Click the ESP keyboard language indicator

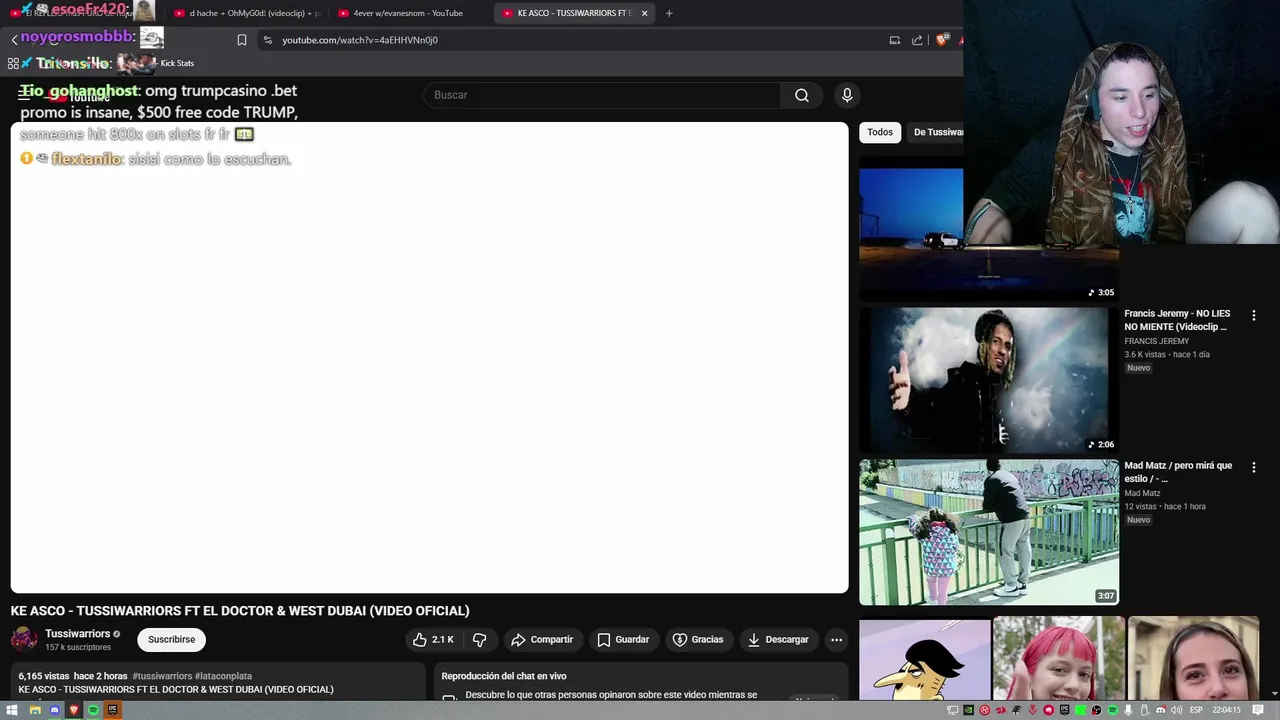[x=1196, y=710]
